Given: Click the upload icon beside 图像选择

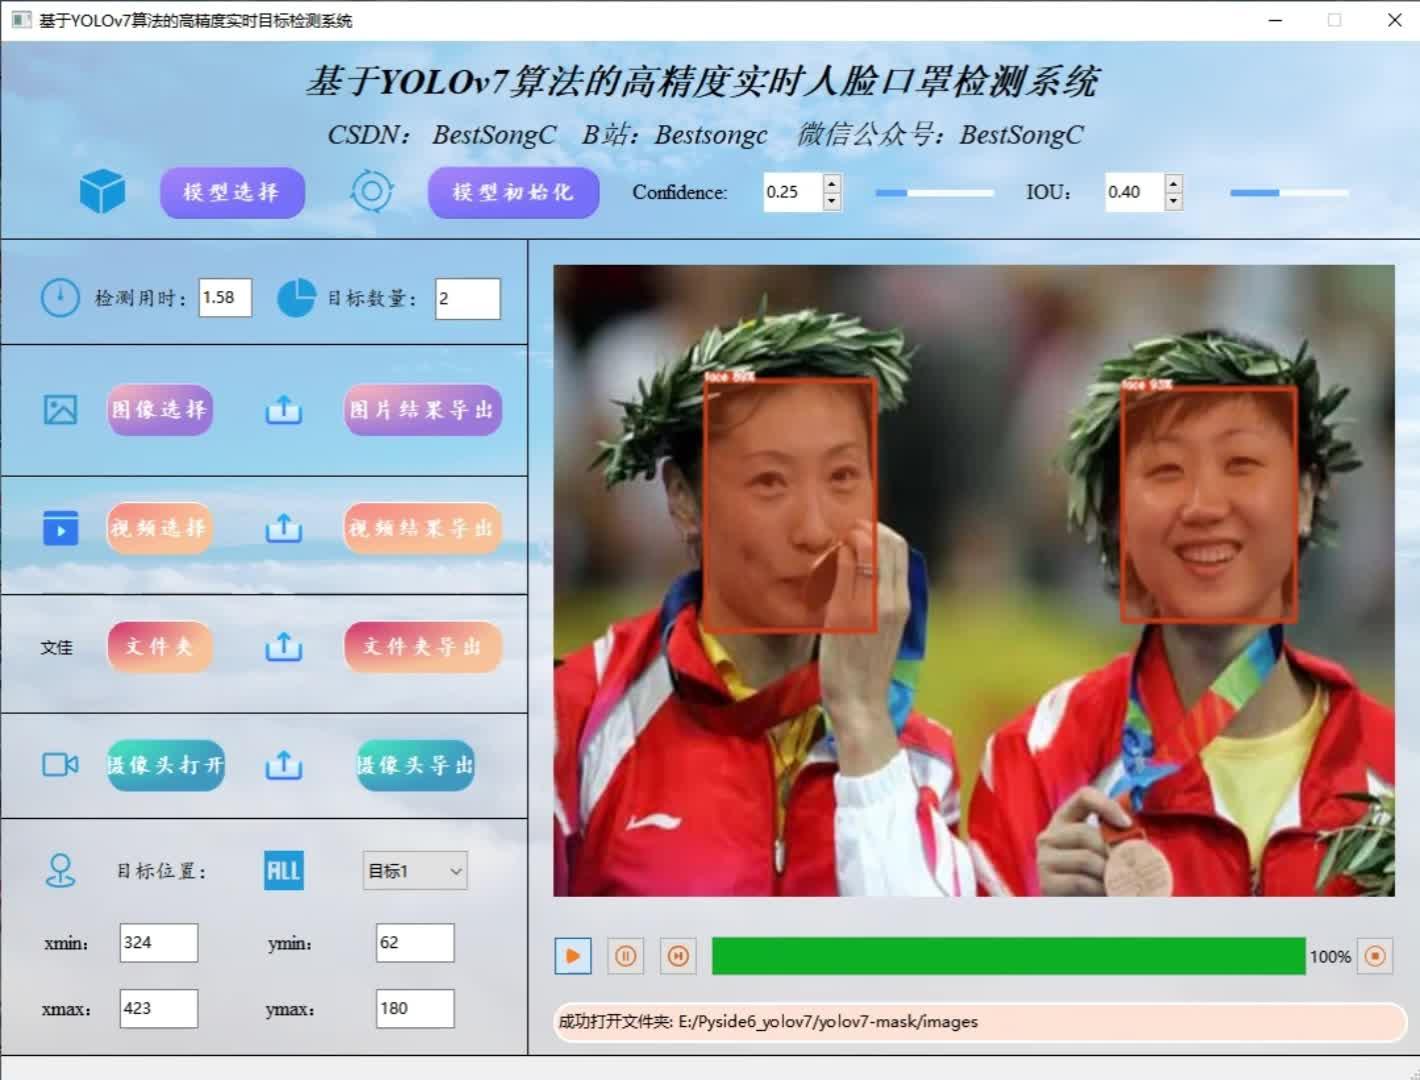Looking at the screenshot, I should click(x=284, y=410).
